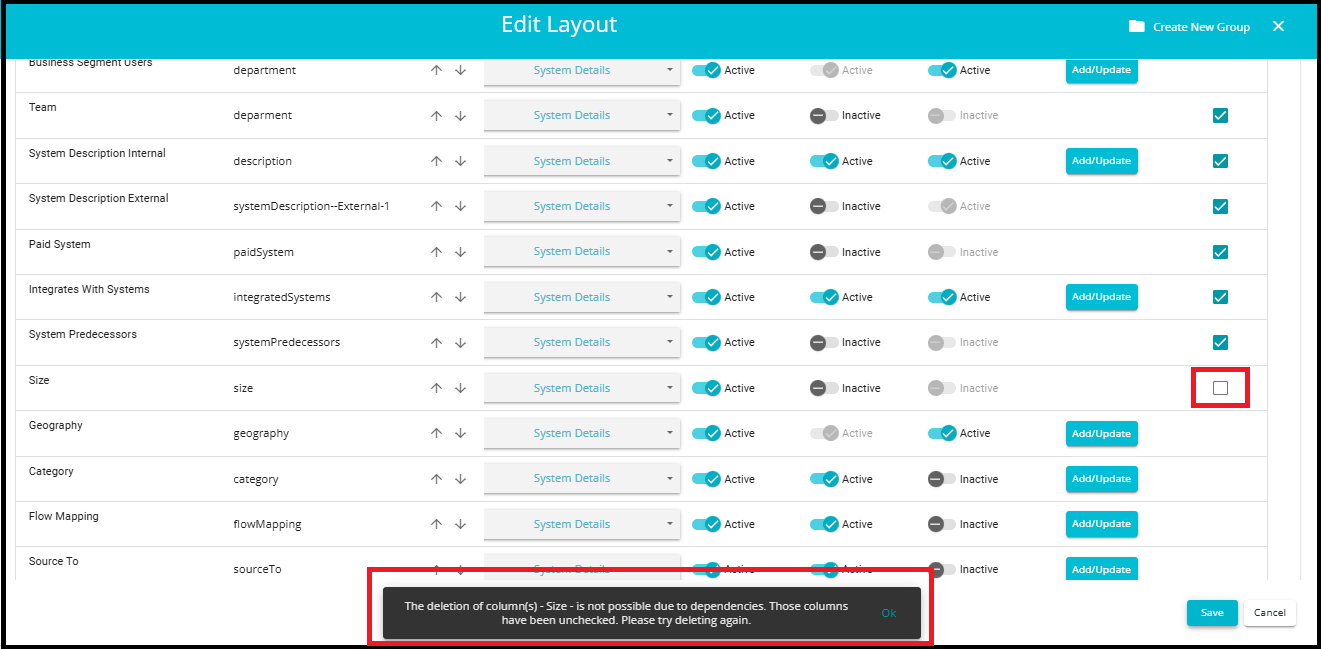
Task: Click Ok on the deletion warning message
Action: [x=888, y=613]
